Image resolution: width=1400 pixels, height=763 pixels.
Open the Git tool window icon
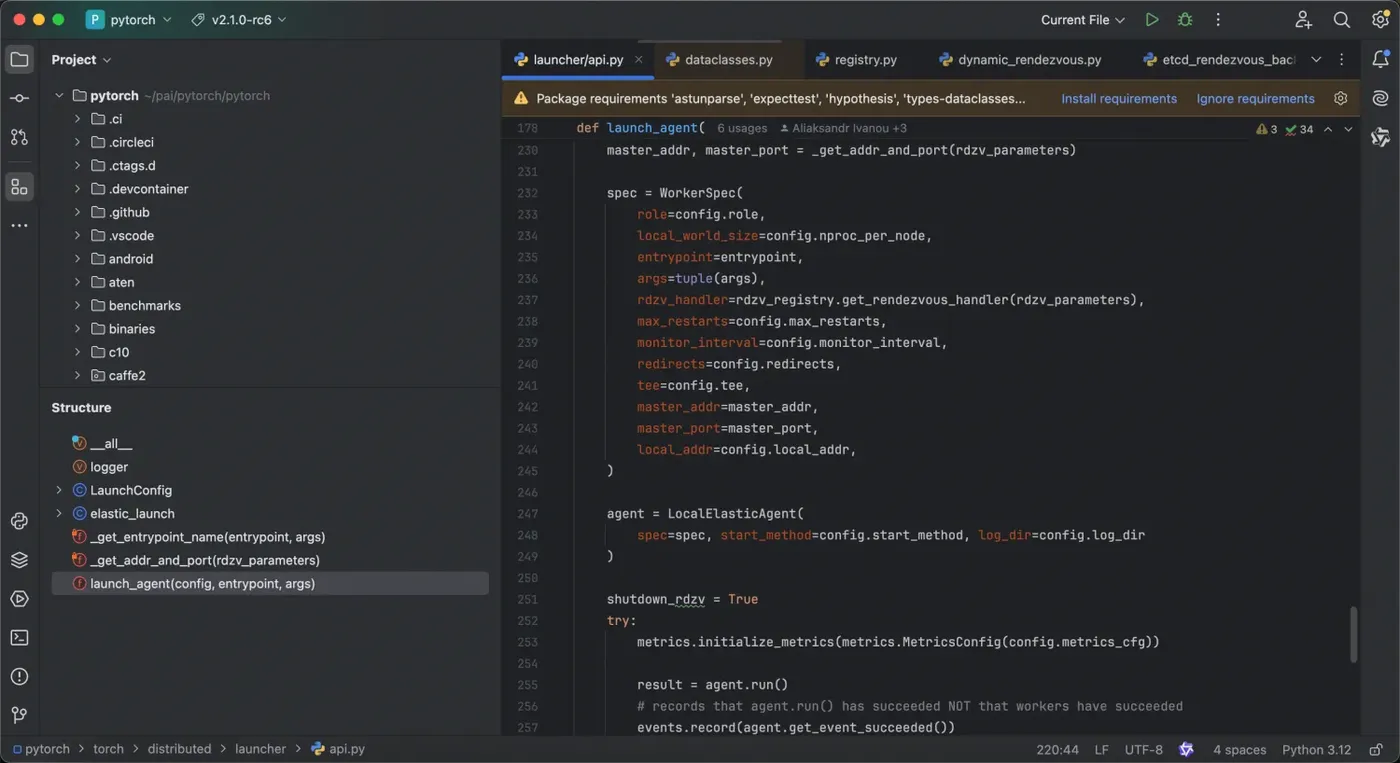(19, 715)
